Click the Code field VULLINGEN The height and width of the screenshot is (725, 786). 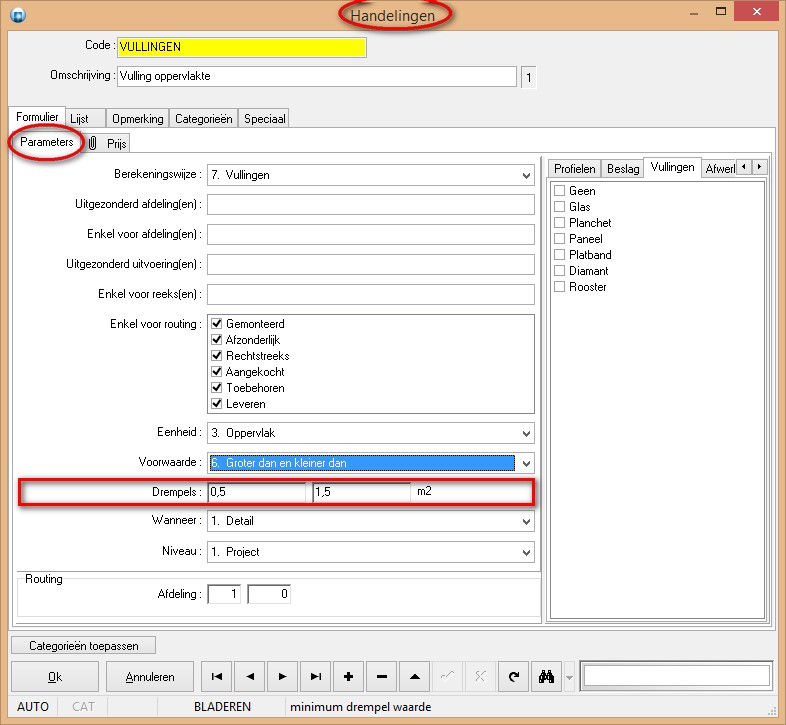pyautogui.click(x=242, y=47)
